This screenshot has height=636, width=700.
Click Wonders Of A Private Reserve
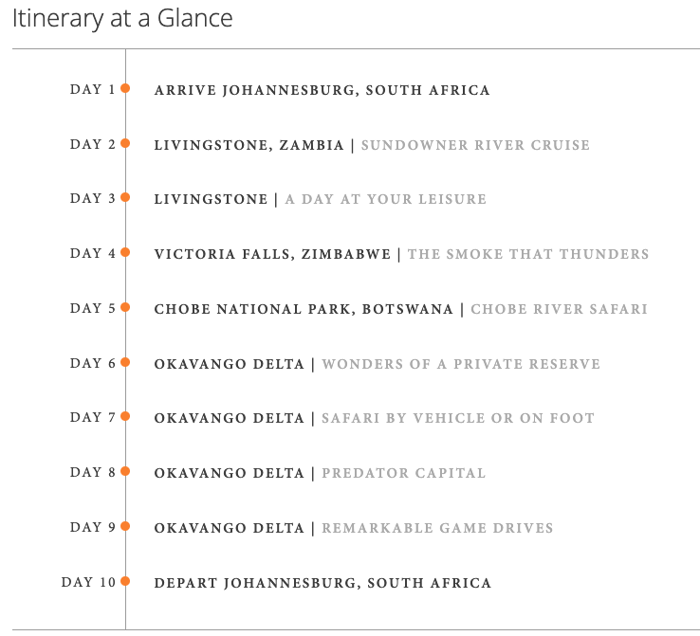click(461, 364)
